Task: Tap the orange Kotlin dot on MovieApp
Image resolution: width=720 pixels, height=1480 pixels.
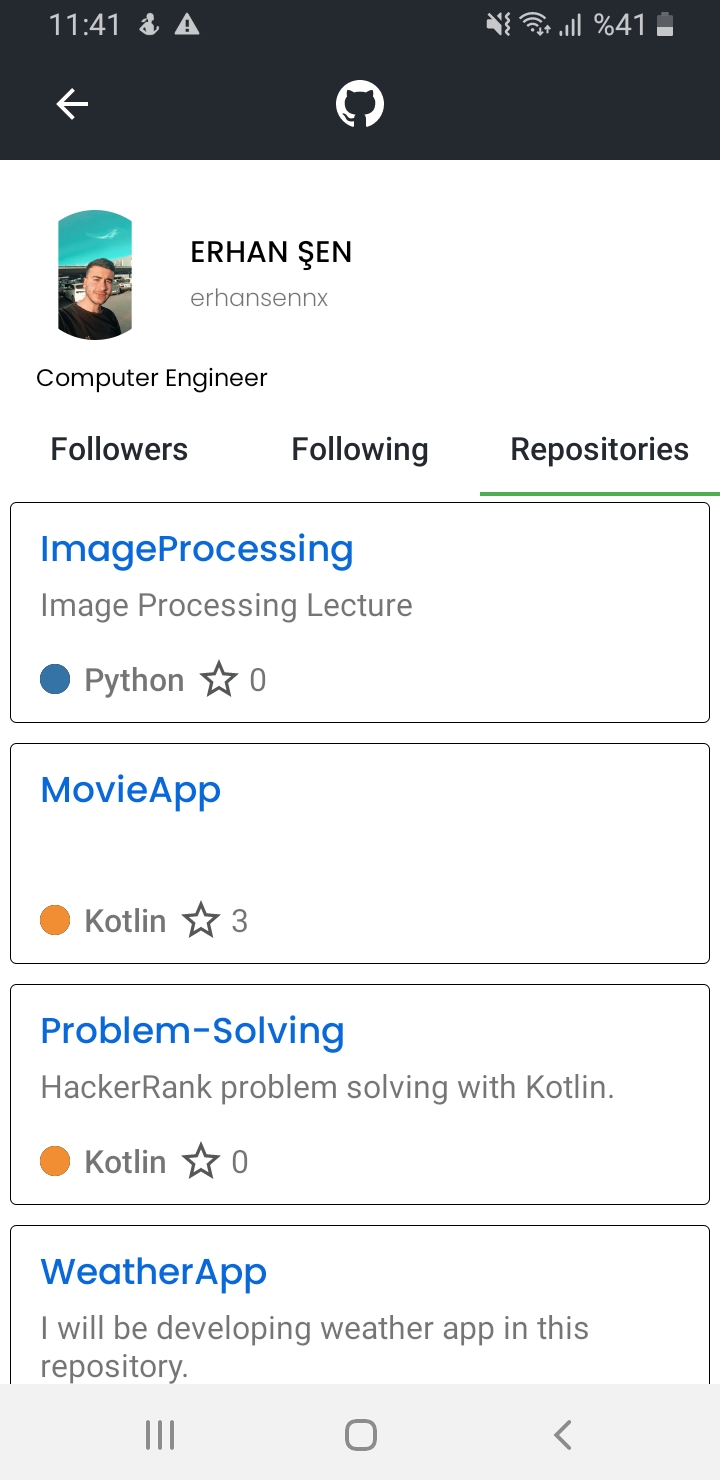Action: 56,920
